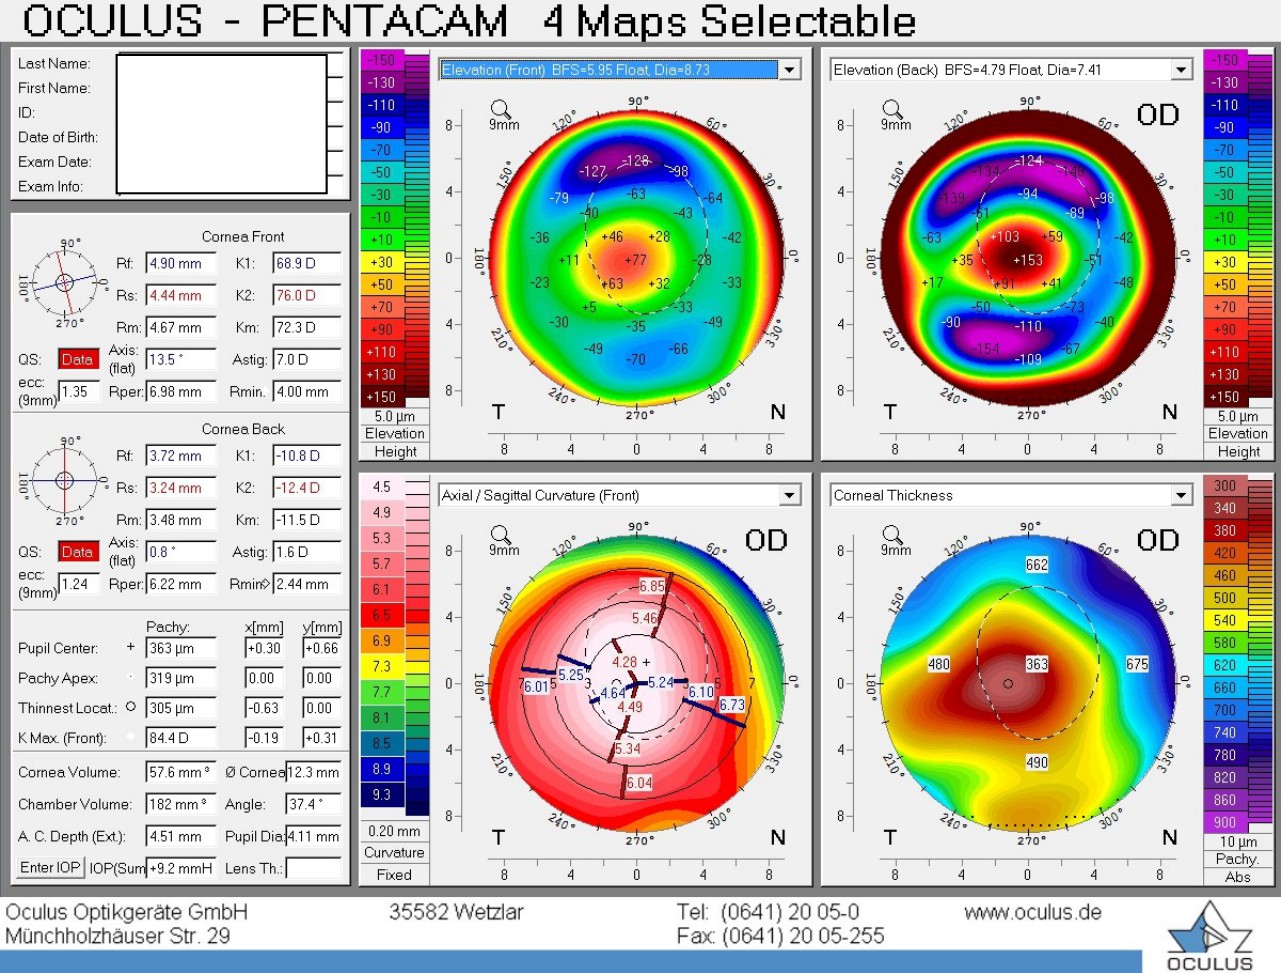Click the Cornea Front Rf 4.90 mm field
This screenshot has height=973, width=1281.
click(x=180, y=264)
